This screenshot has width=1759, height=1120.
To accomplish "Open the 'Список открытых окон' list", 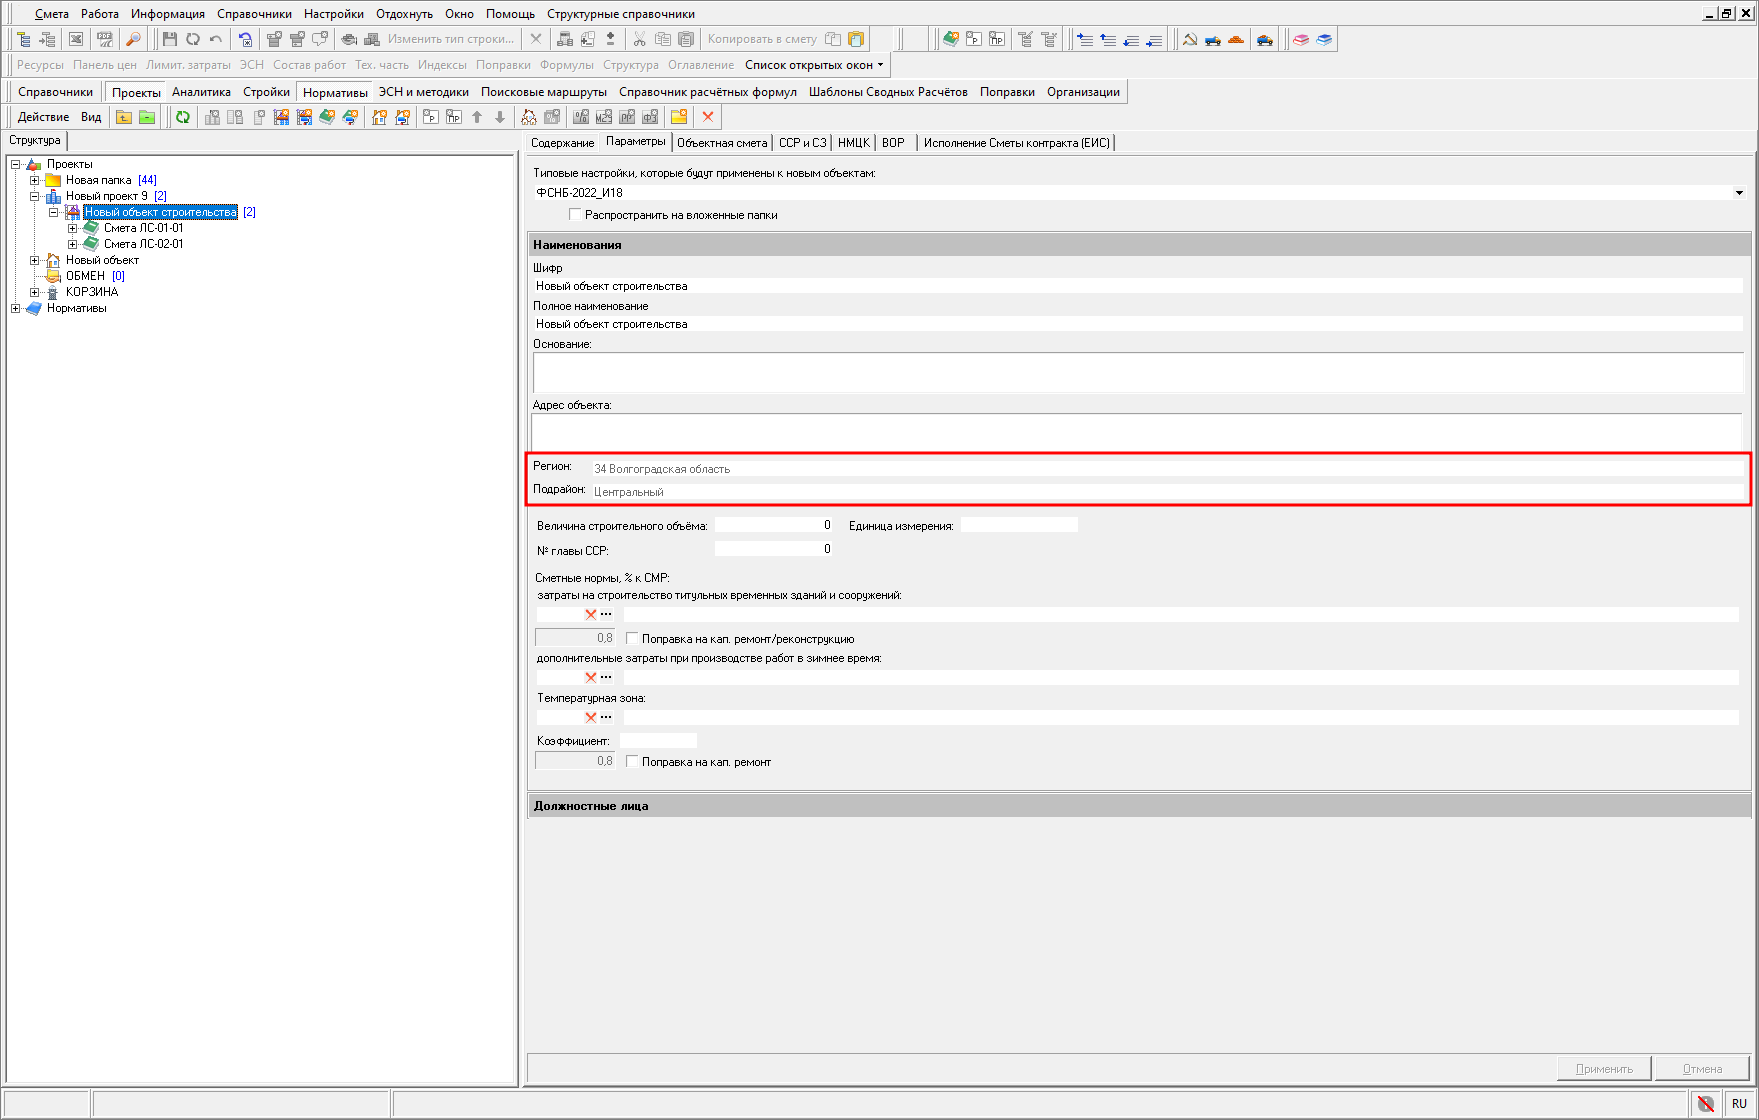I will pos(813,65).
